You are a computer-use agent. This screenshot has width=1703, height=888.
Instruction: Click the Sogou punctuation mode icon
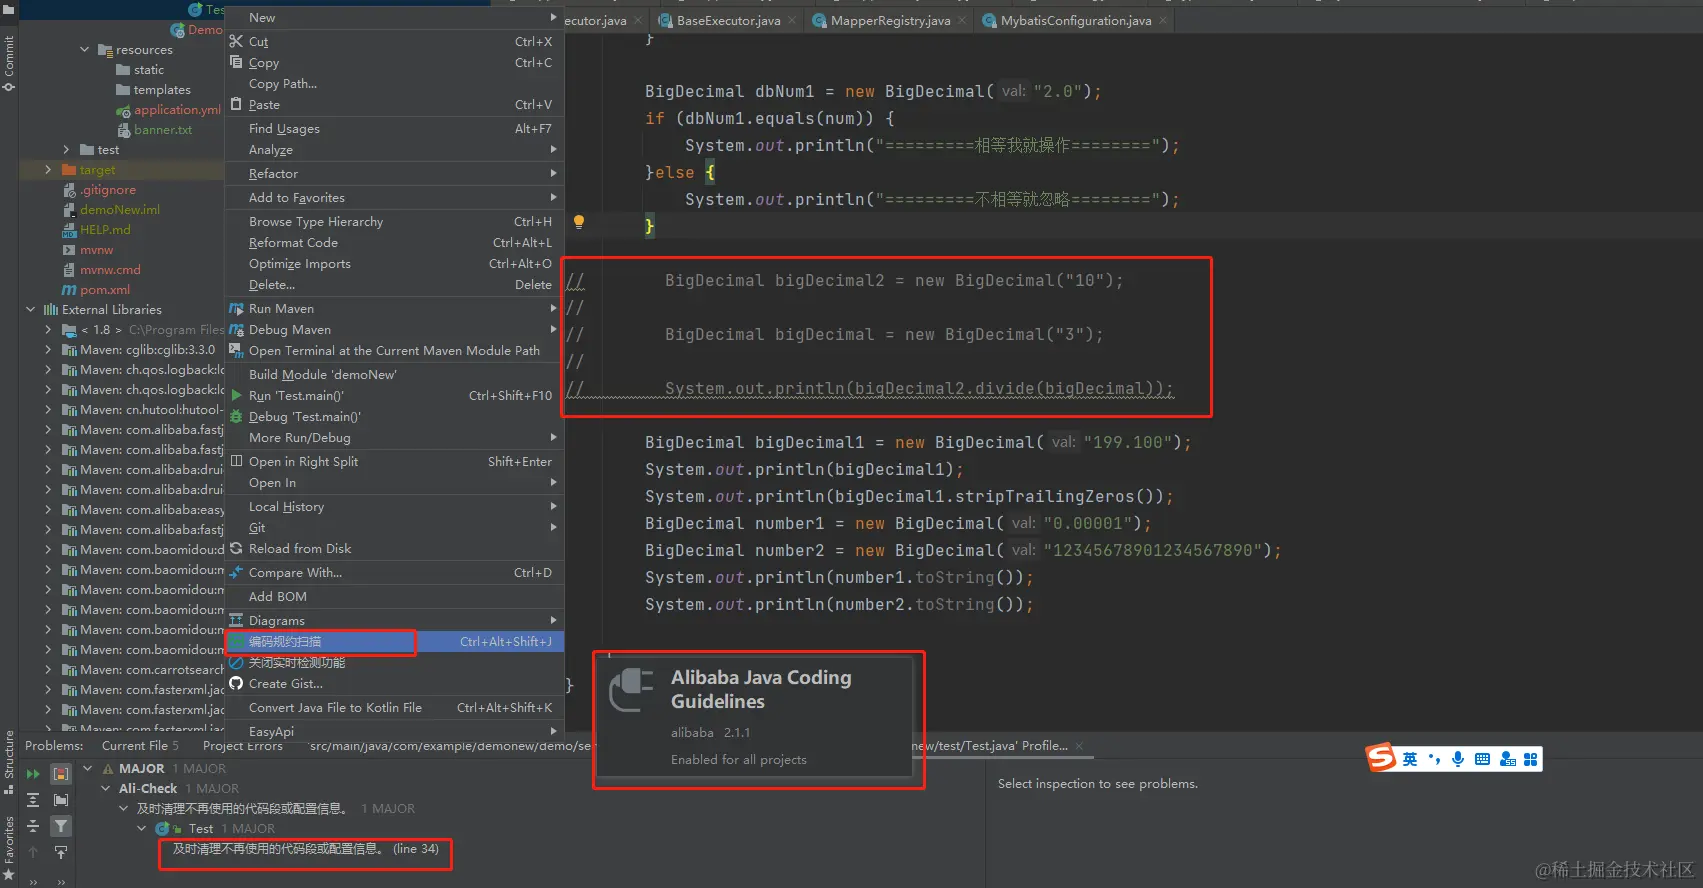point(1434,759)
